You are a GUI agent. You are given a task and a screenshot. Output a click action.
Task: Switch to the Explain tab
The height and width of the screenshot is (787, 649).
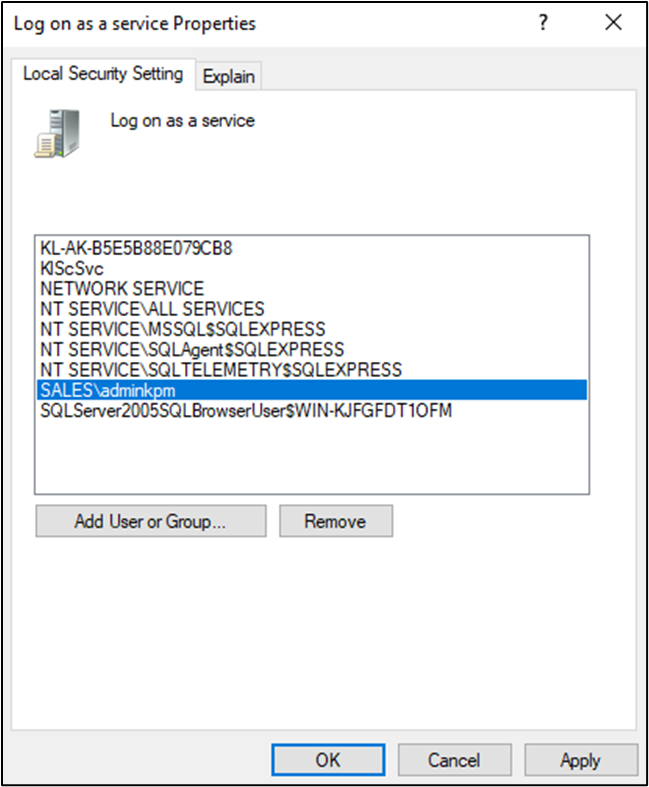[228, 76]
